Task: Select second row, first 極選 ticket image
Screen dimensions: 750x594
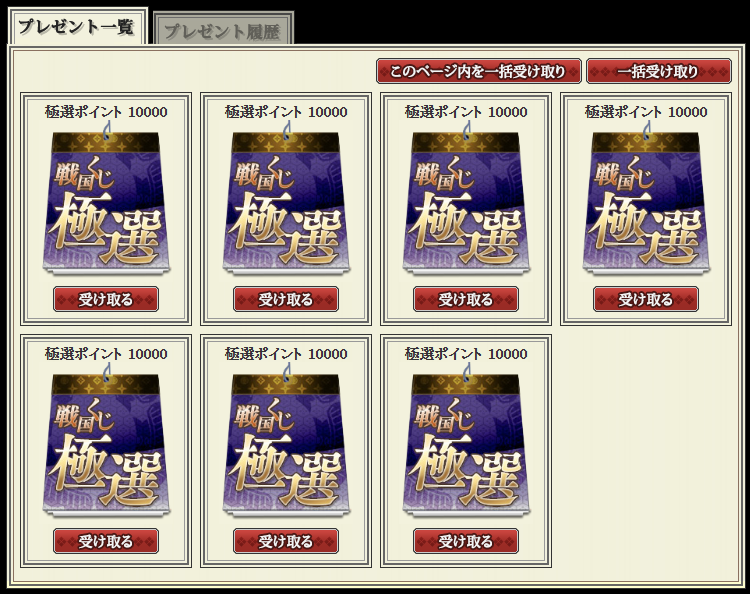Action: click(x=106, y=440)
